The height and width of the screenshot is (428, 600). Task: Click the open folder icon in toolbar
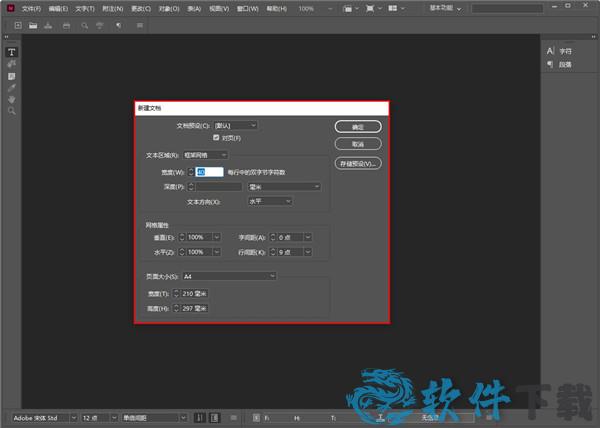point(33,23)
